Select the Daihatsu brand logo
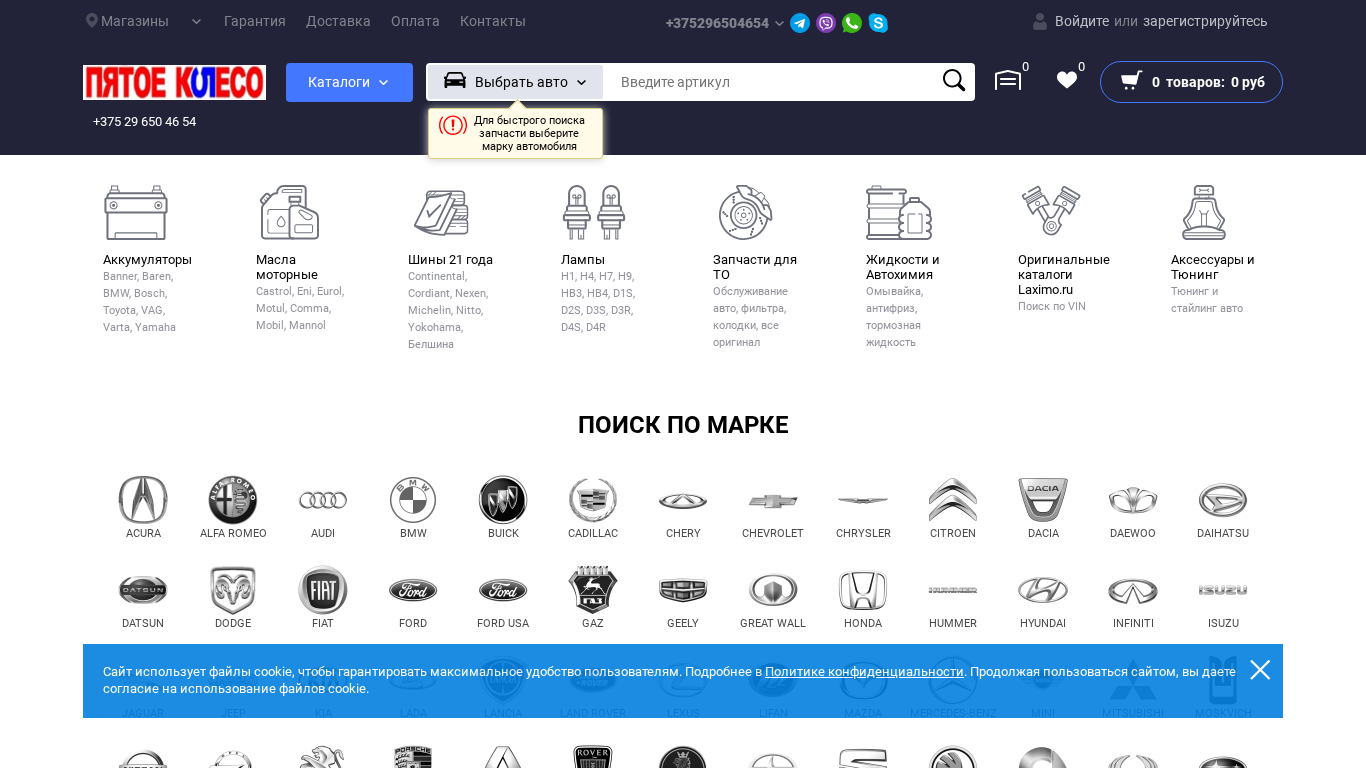 (1223, 500)
